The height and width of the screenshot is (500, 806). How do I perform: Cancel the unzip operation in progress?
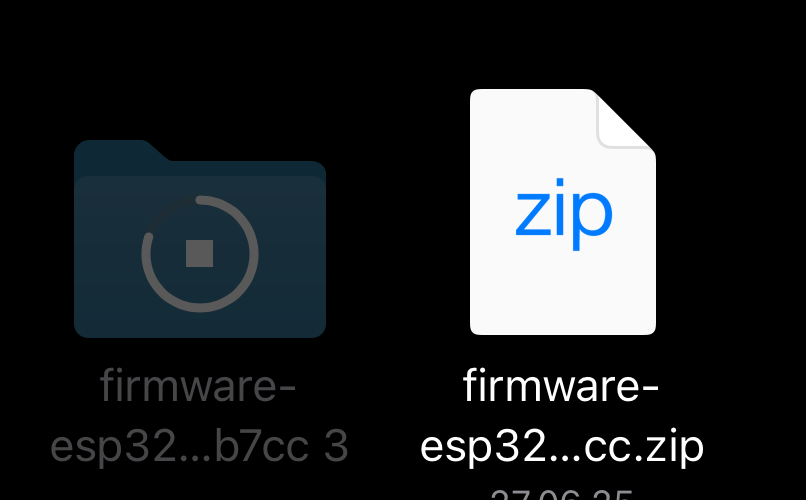pos(199,253)
